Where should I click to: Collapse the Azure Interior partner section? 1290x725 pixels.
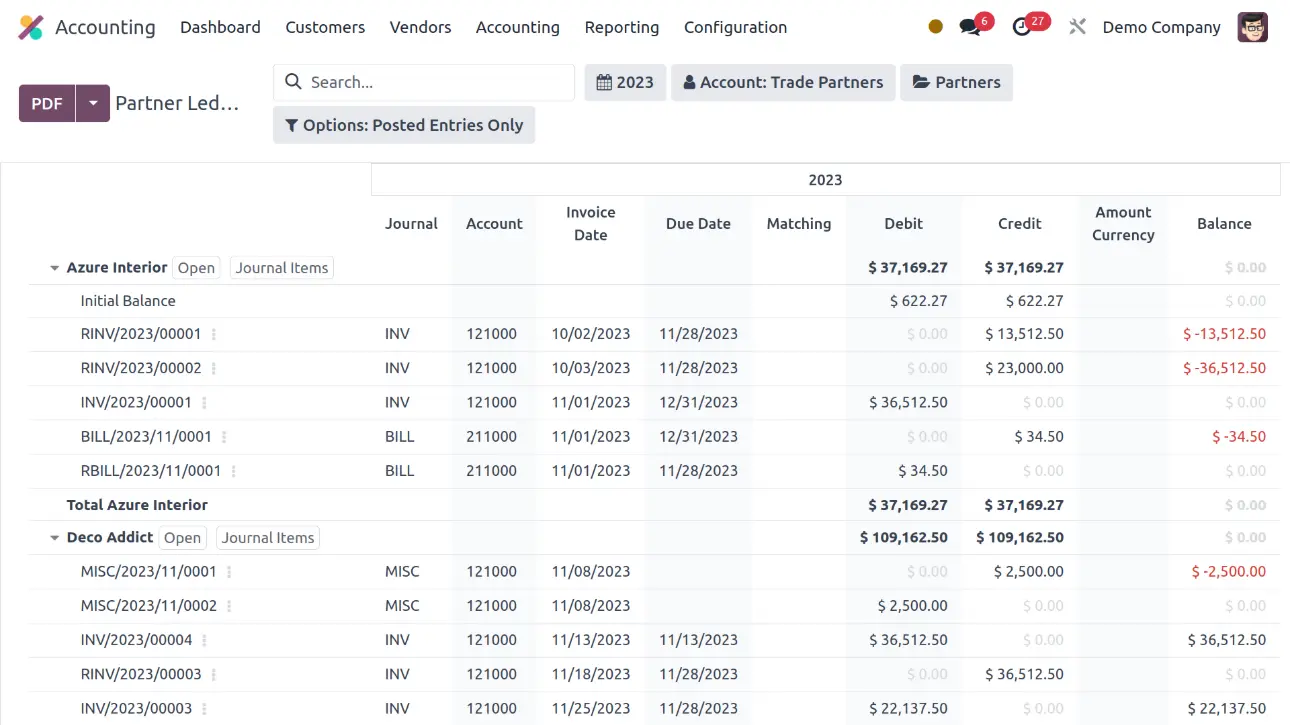pos(54,268)
